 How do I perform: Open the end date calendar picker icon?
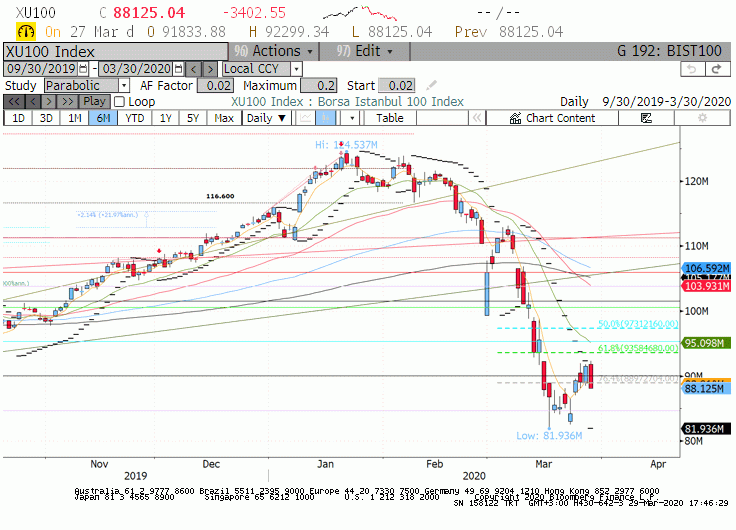178,69
